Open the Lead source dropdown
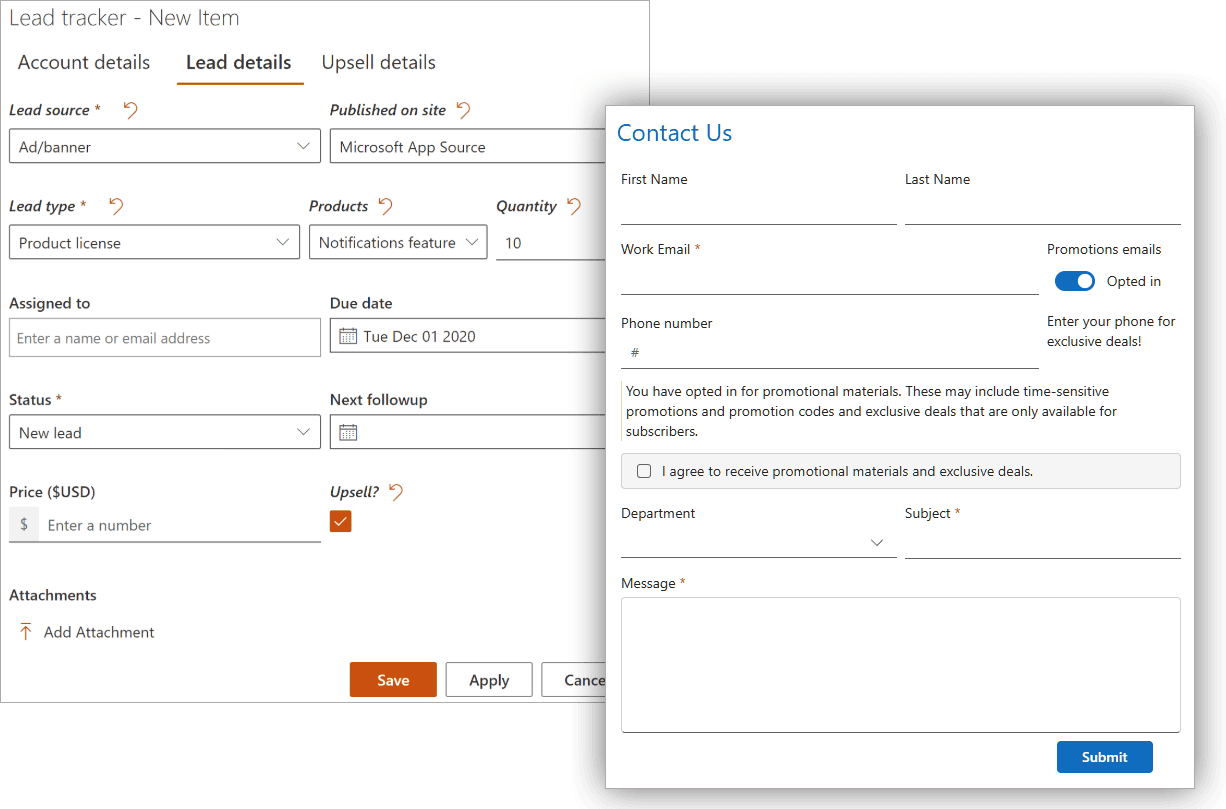 coord(165,146)
